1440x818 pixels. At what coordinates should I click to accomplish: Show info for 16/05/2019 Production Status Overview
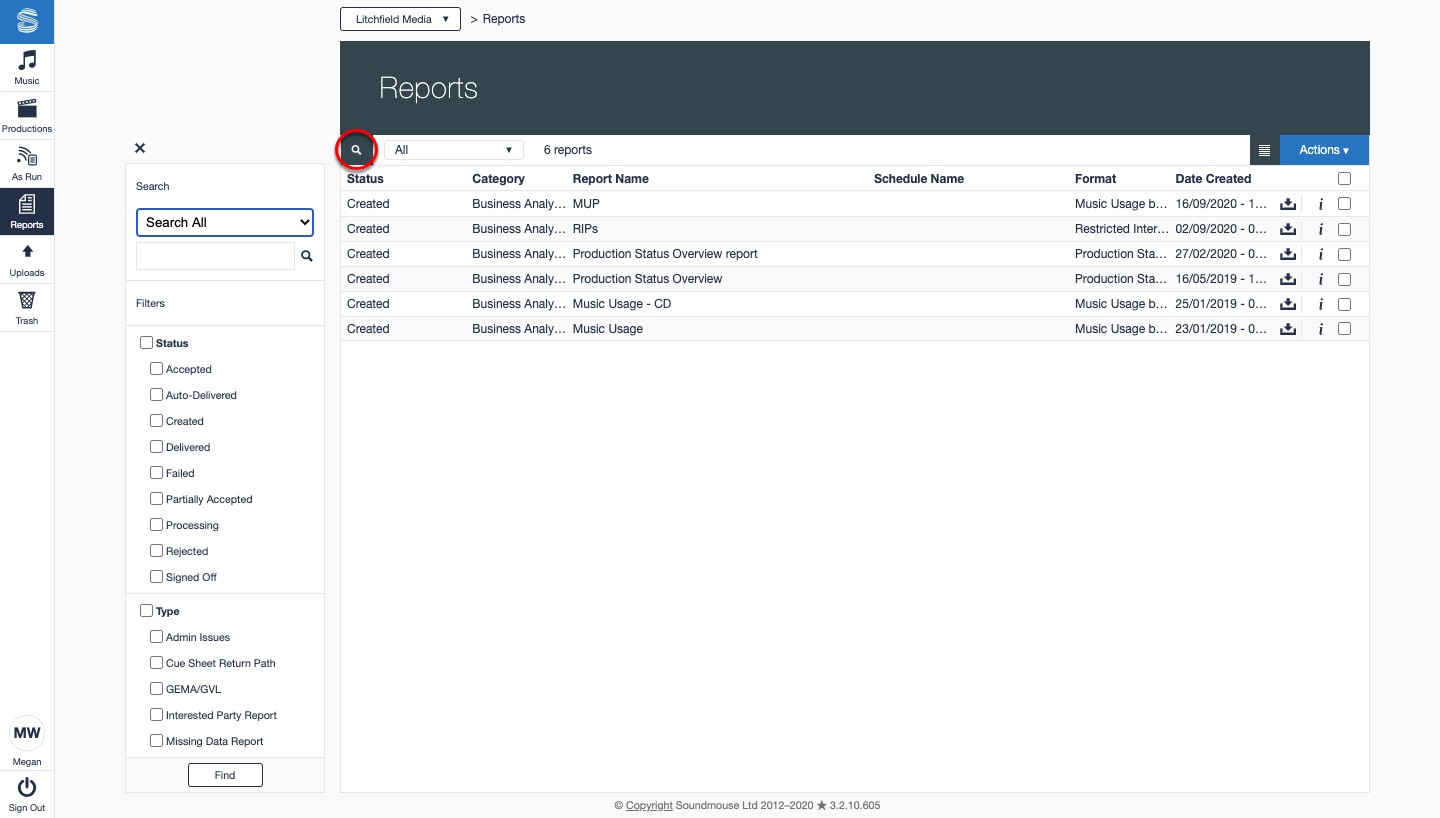pyautogui.click(x=1321, y=279)
